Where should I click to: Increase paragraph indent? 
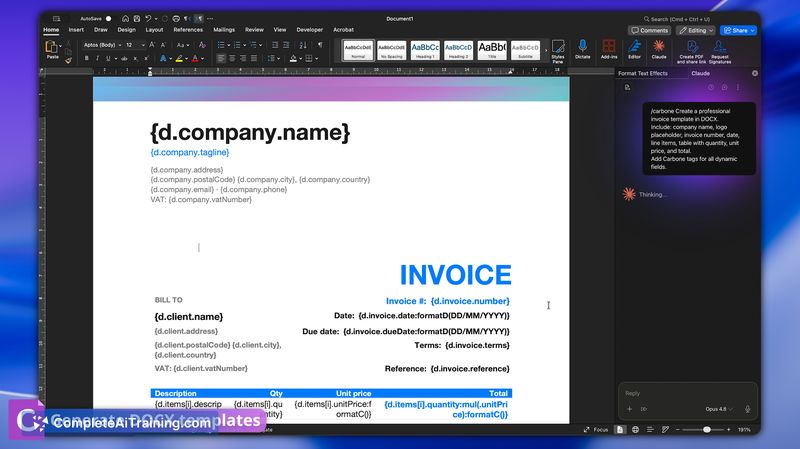click(x=286, y=45)
